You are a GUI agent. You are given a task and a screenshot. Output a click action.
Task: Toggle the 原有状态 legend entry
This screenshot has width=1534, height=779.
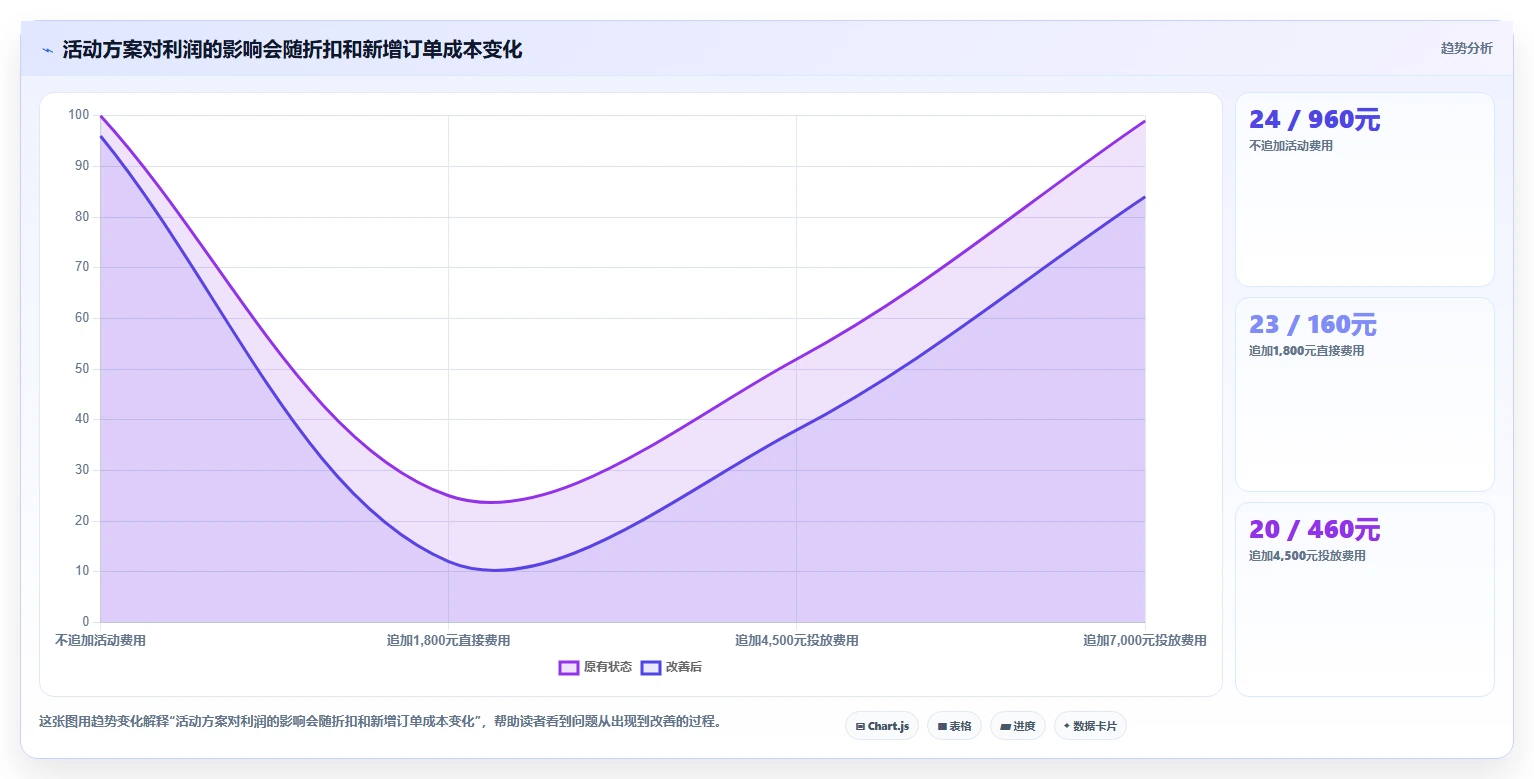595,667
